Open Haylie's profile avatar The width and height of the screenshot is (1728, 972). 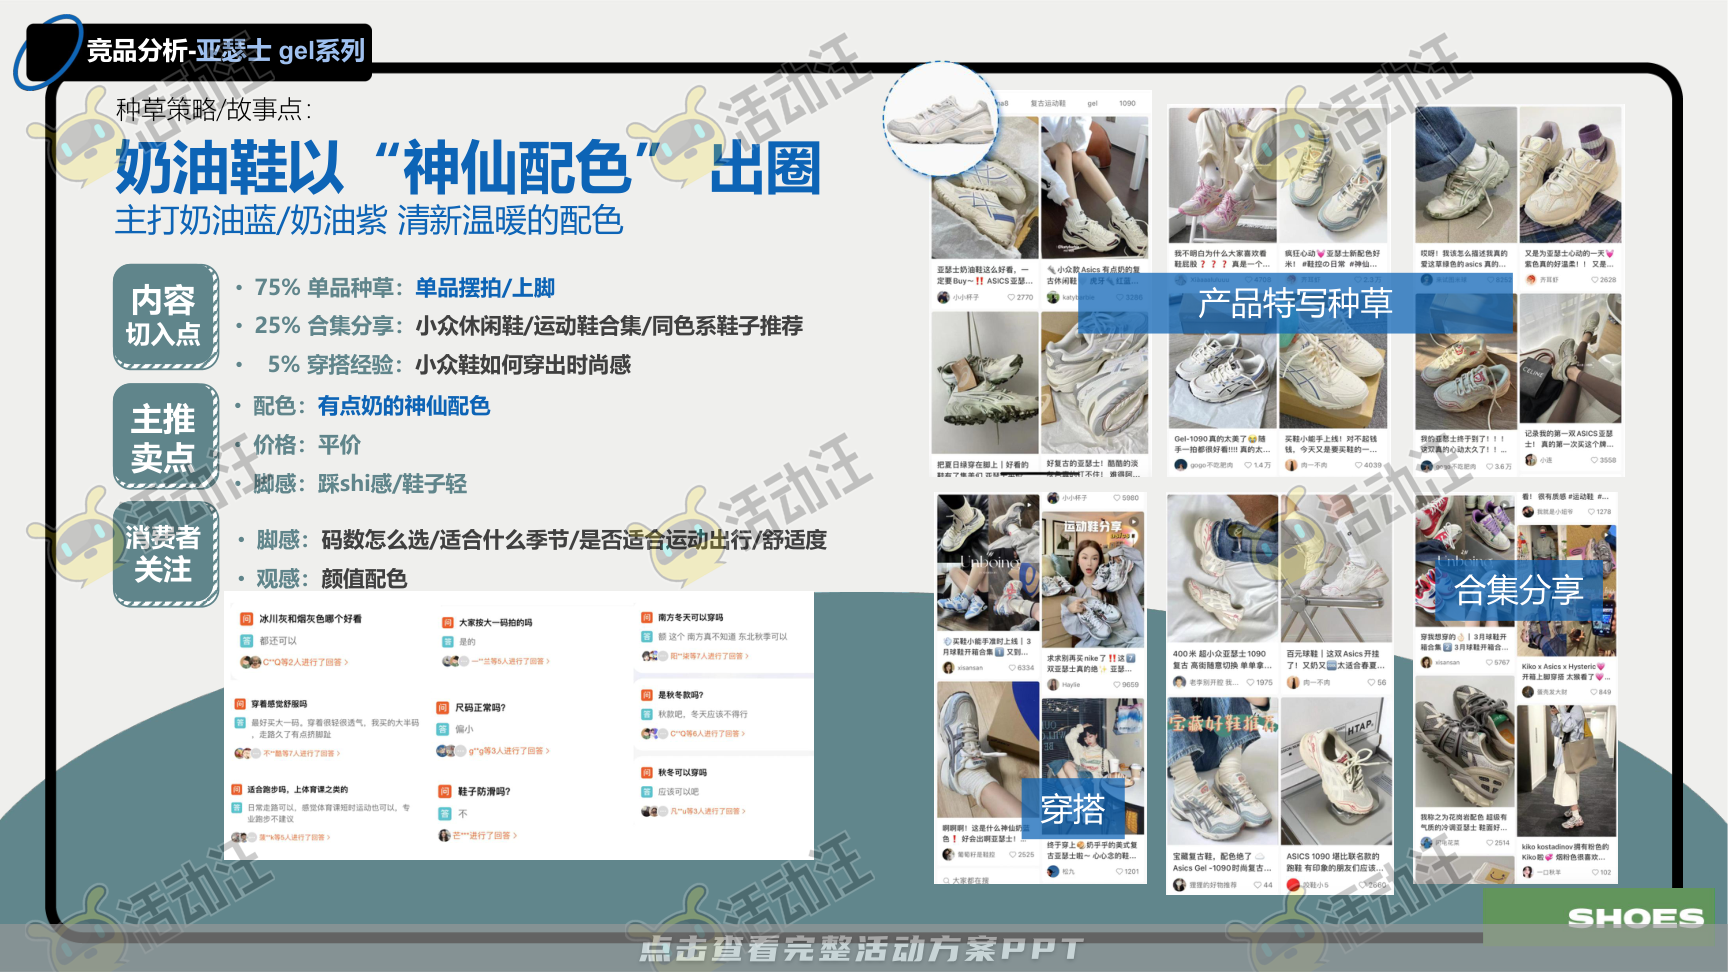point(1052,685)
